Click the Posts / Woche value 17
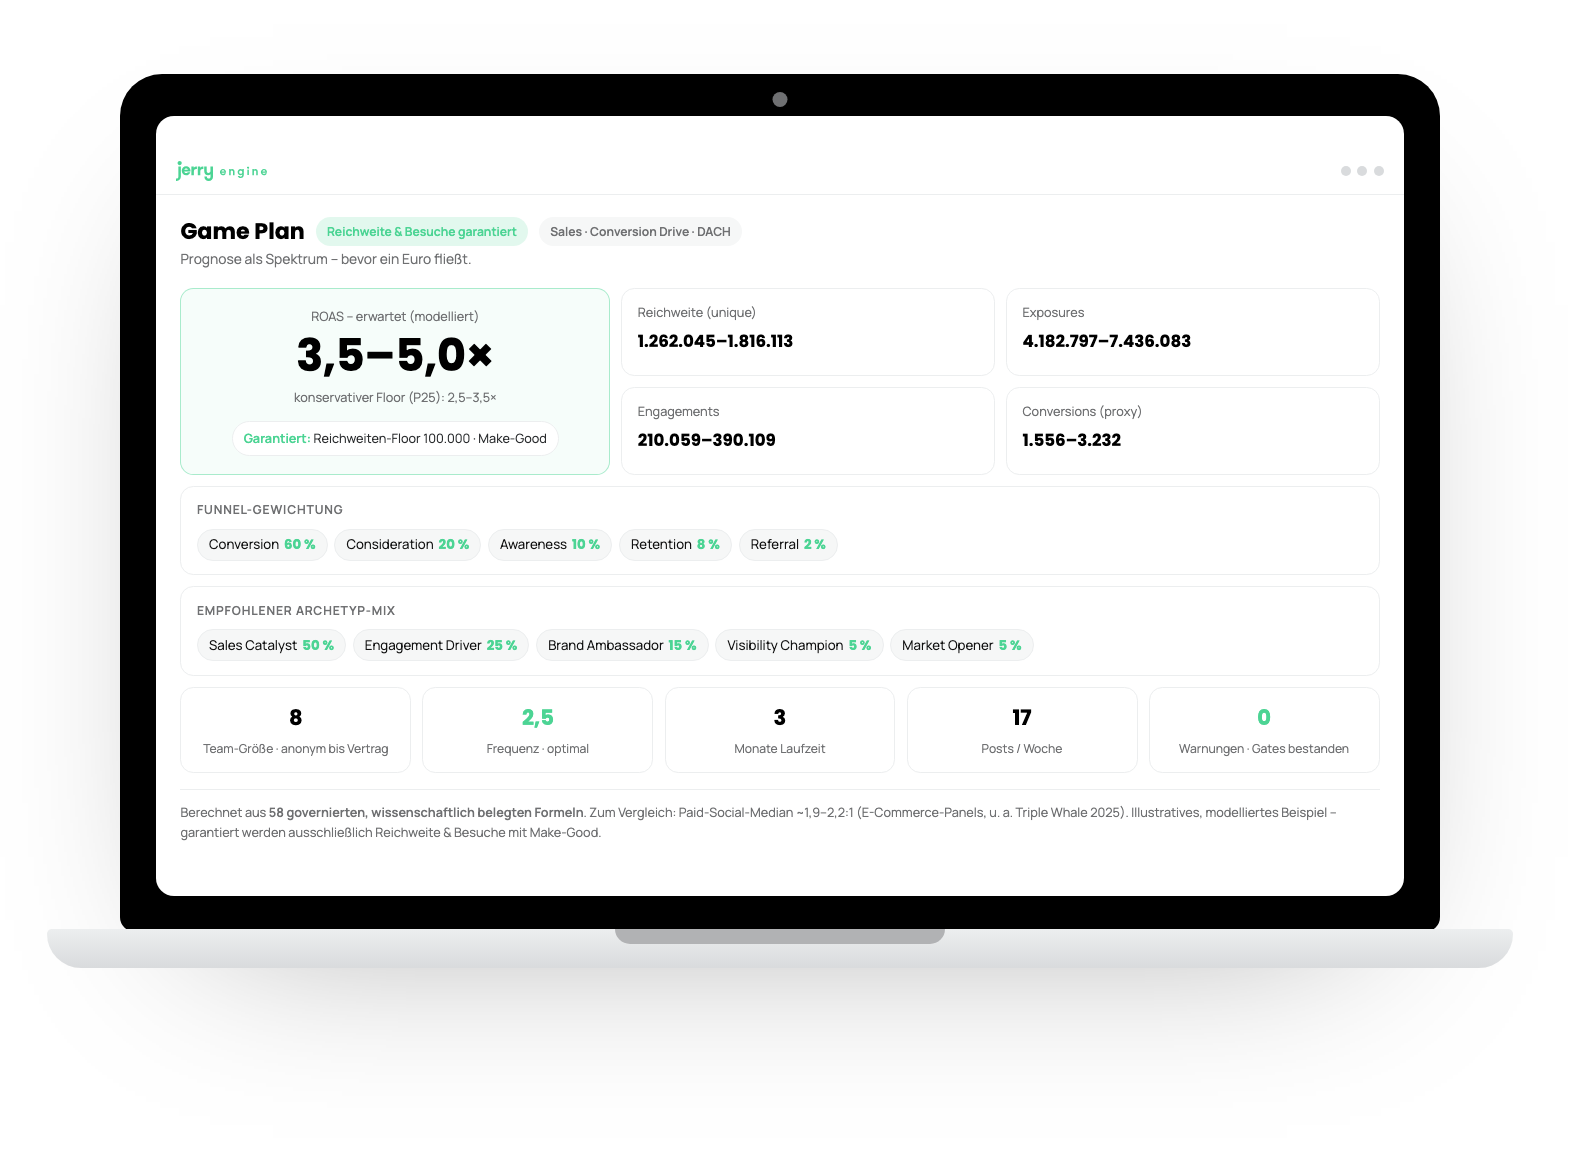The width and height of the screenshot is (1592, 1162). click(x=1022, y=718)
